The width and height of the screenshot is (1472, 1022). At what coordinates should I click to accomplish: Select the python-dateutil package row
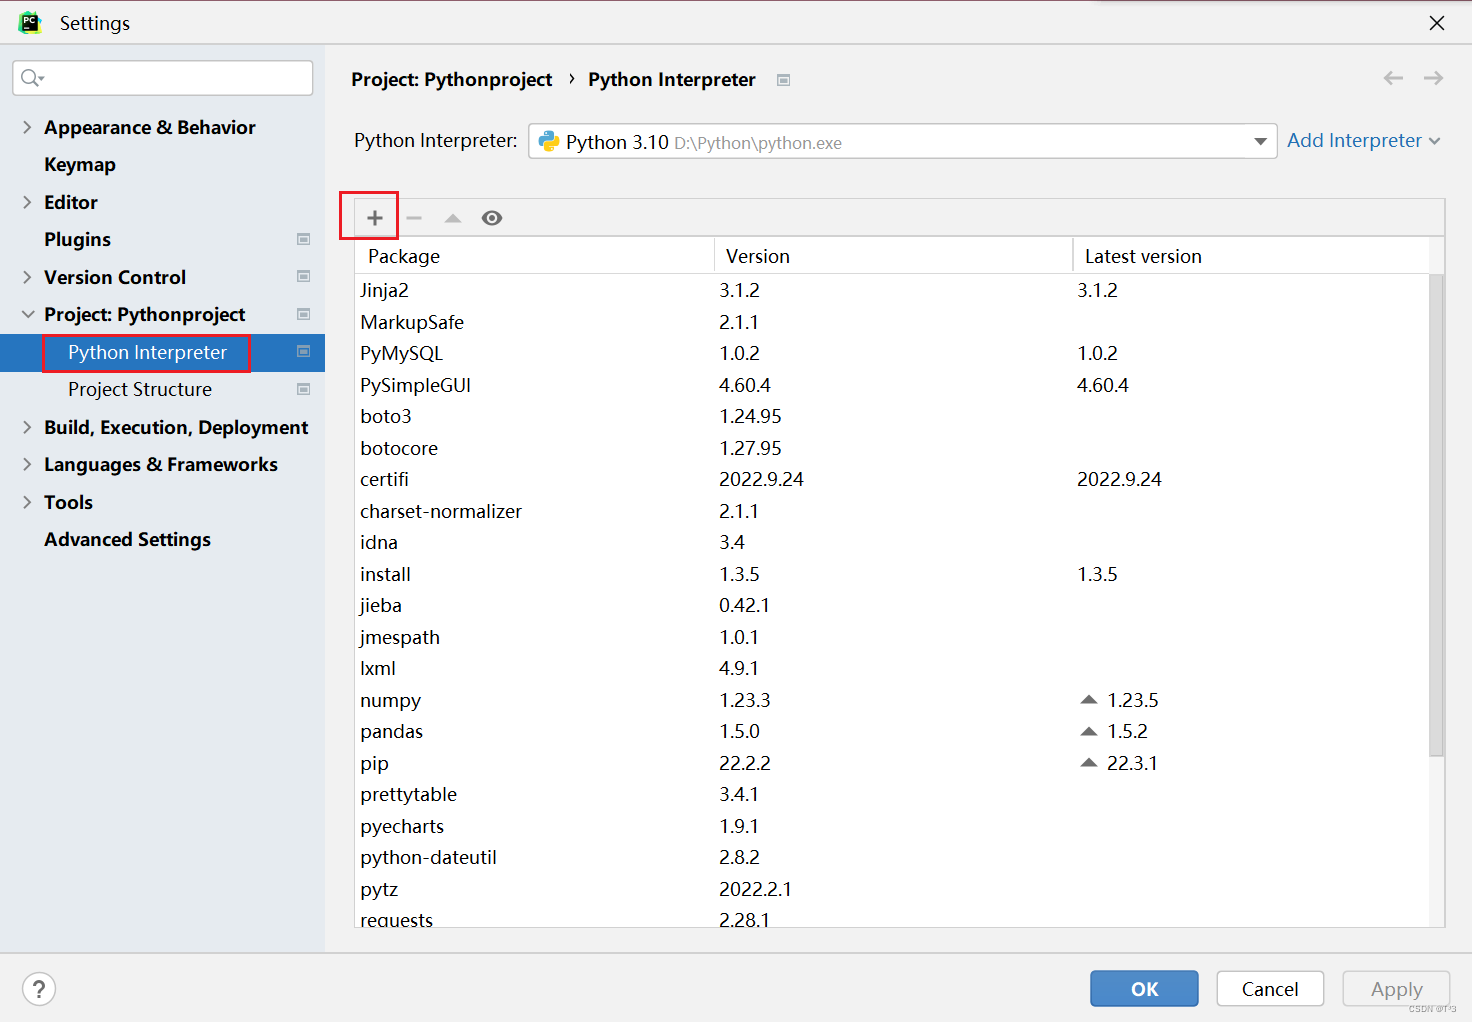coord(892,857)
